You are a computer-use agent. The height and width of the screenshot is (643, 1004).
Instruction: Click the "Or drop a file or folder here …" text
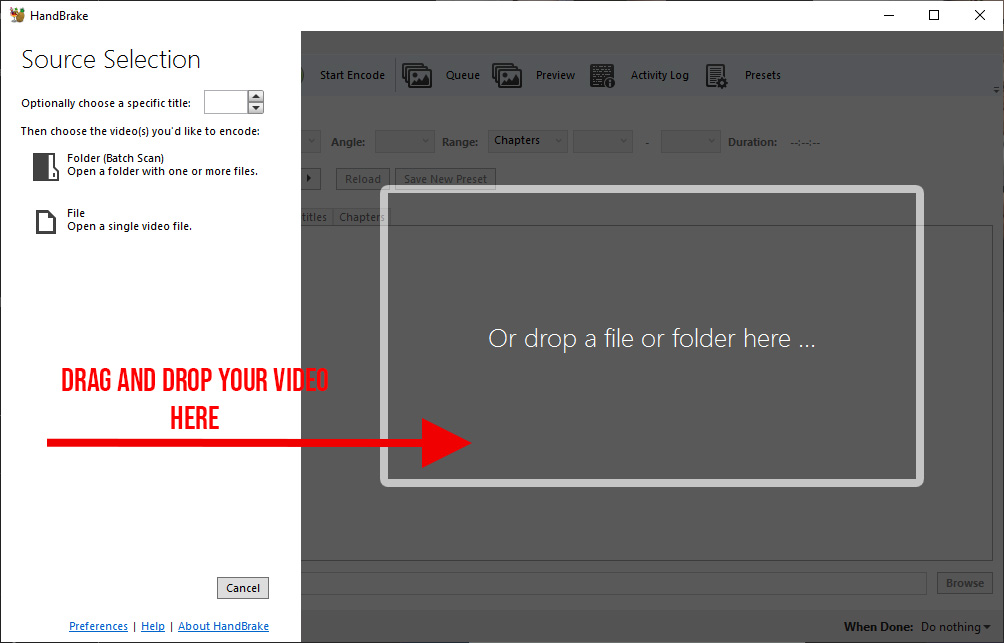point(652,339)
